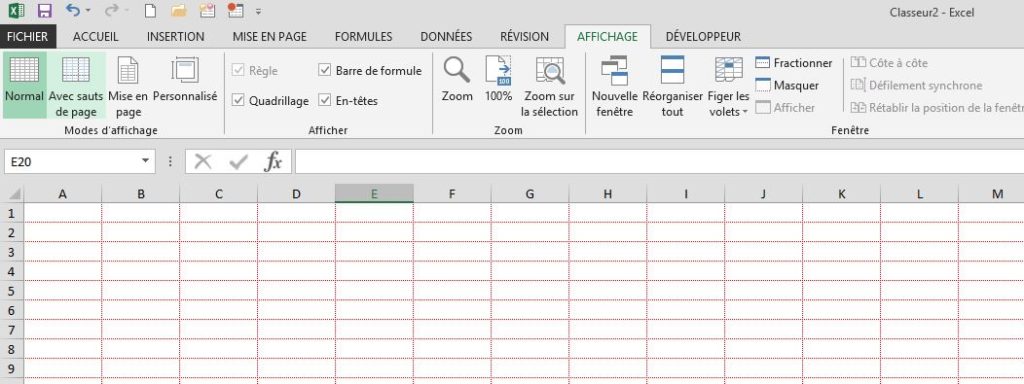Screen dimensions: 1024x384
Task: Click the Excel logo icon
Action: pyautogui.click(x=16, y=11)
